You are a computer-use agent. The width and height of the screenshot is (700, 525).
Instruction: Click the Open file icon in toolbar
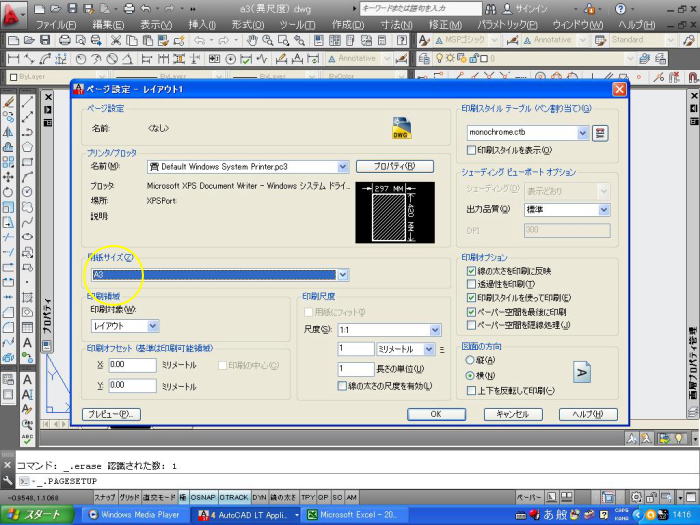tap(29, 41)
